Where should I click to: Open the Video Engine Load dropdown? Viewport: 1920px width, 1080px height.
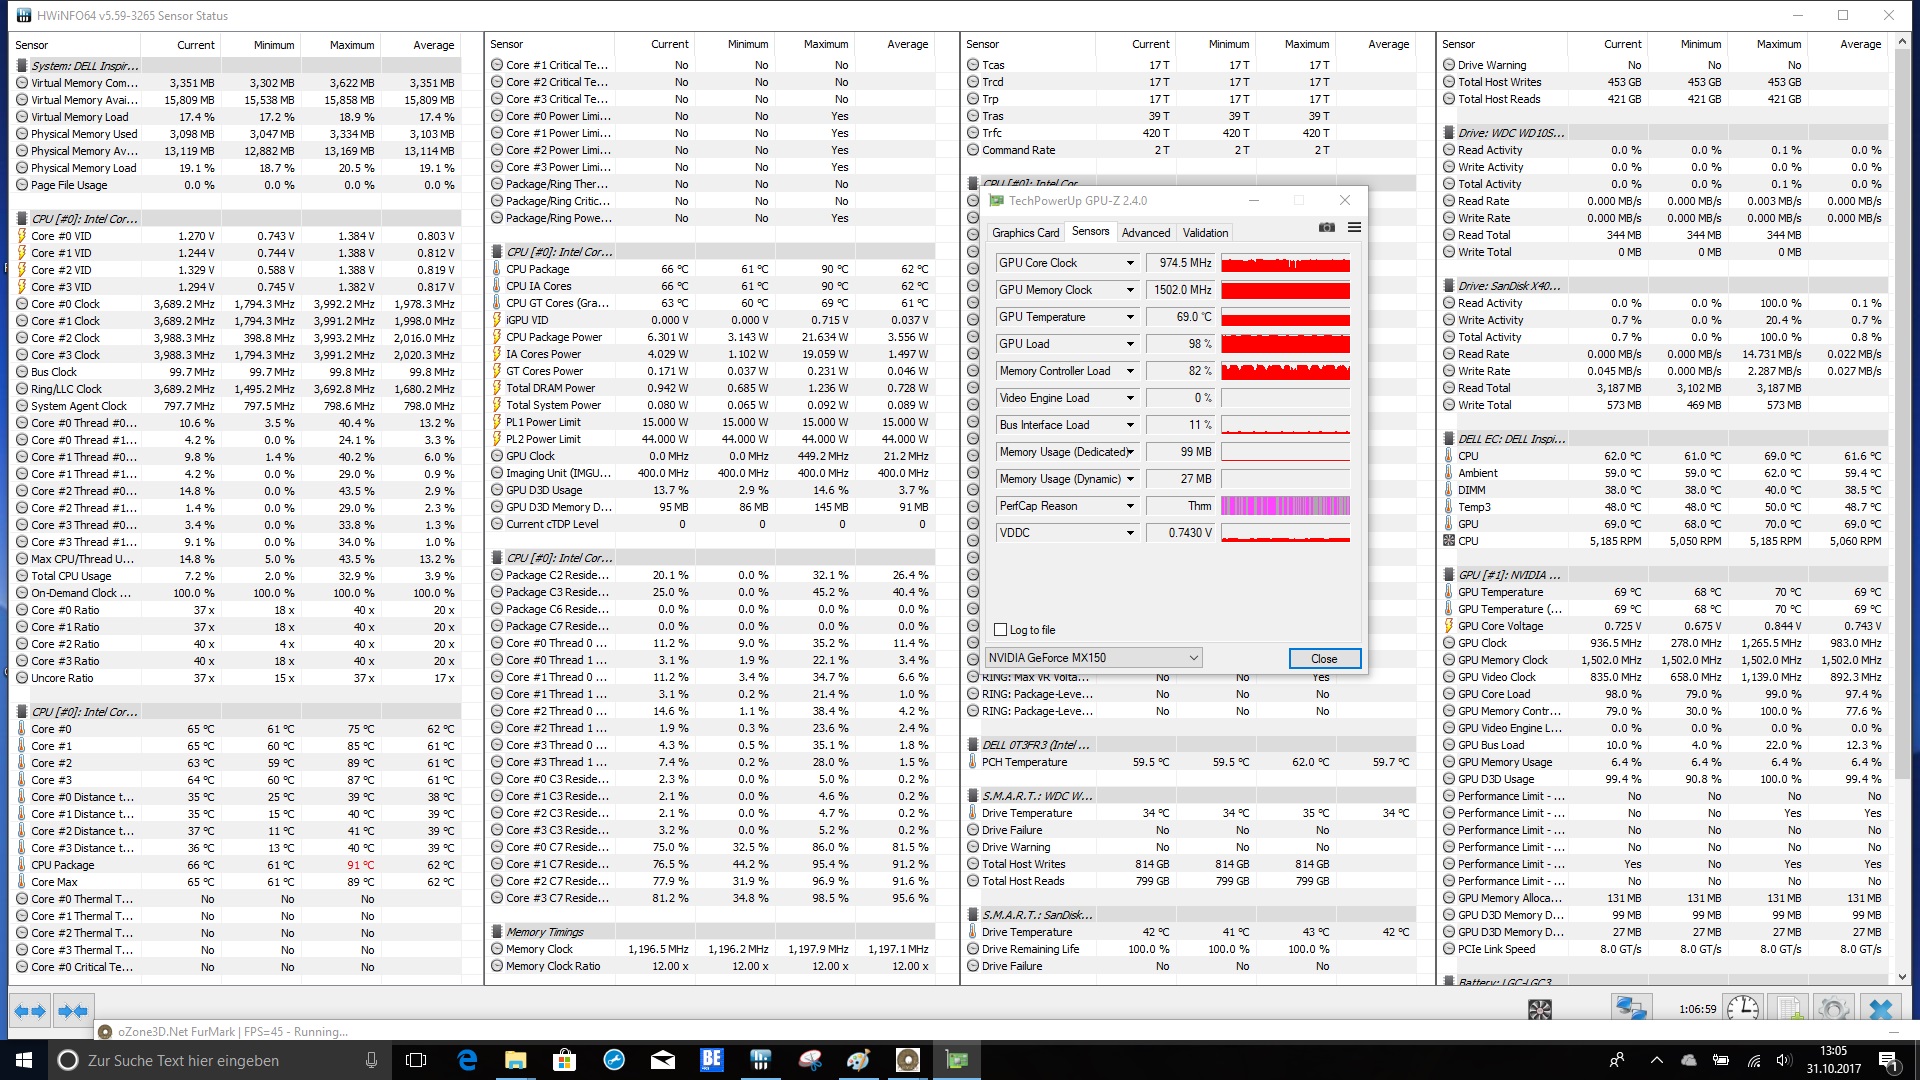click(x=1130, y=398)
